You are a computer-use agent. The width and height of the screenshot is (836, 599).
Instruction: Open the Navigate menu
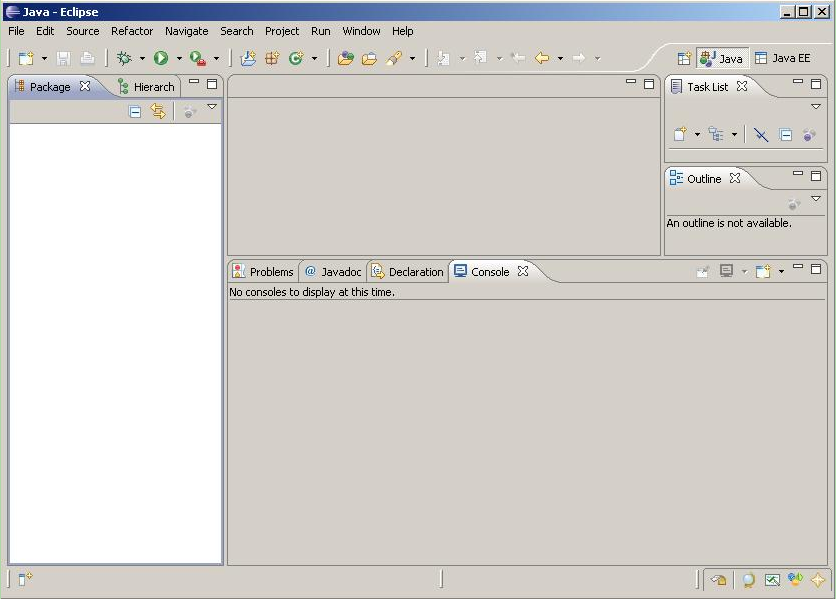tap(187, 31)
